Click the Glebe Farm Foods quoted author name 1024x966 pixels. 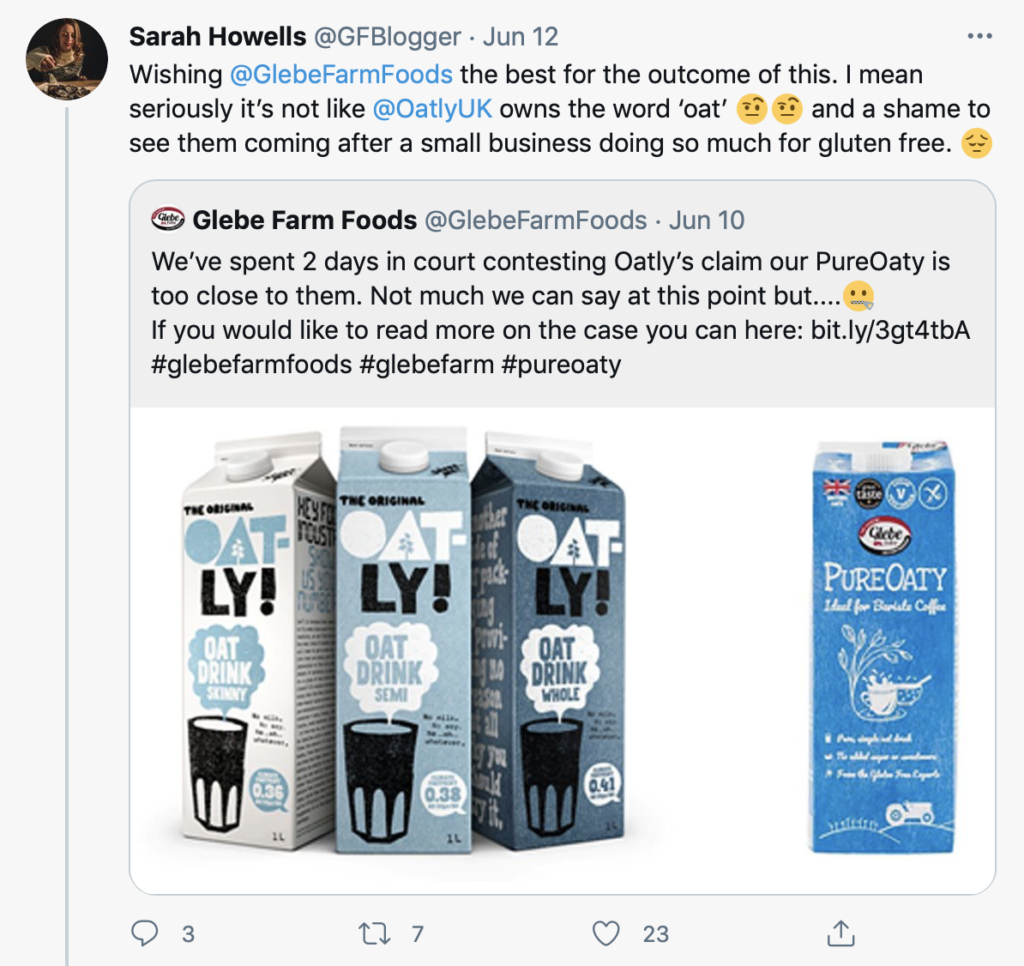[x=304, y=220]
